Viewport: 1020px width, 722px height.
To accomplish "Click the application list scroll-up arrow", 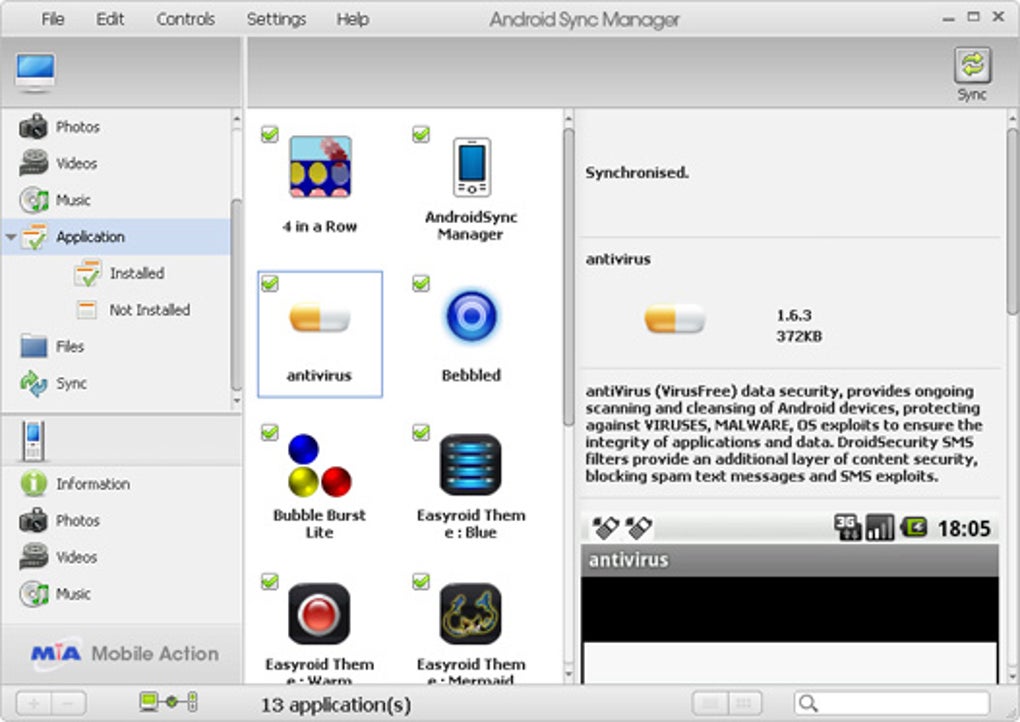I will click(x=569, y=118).
